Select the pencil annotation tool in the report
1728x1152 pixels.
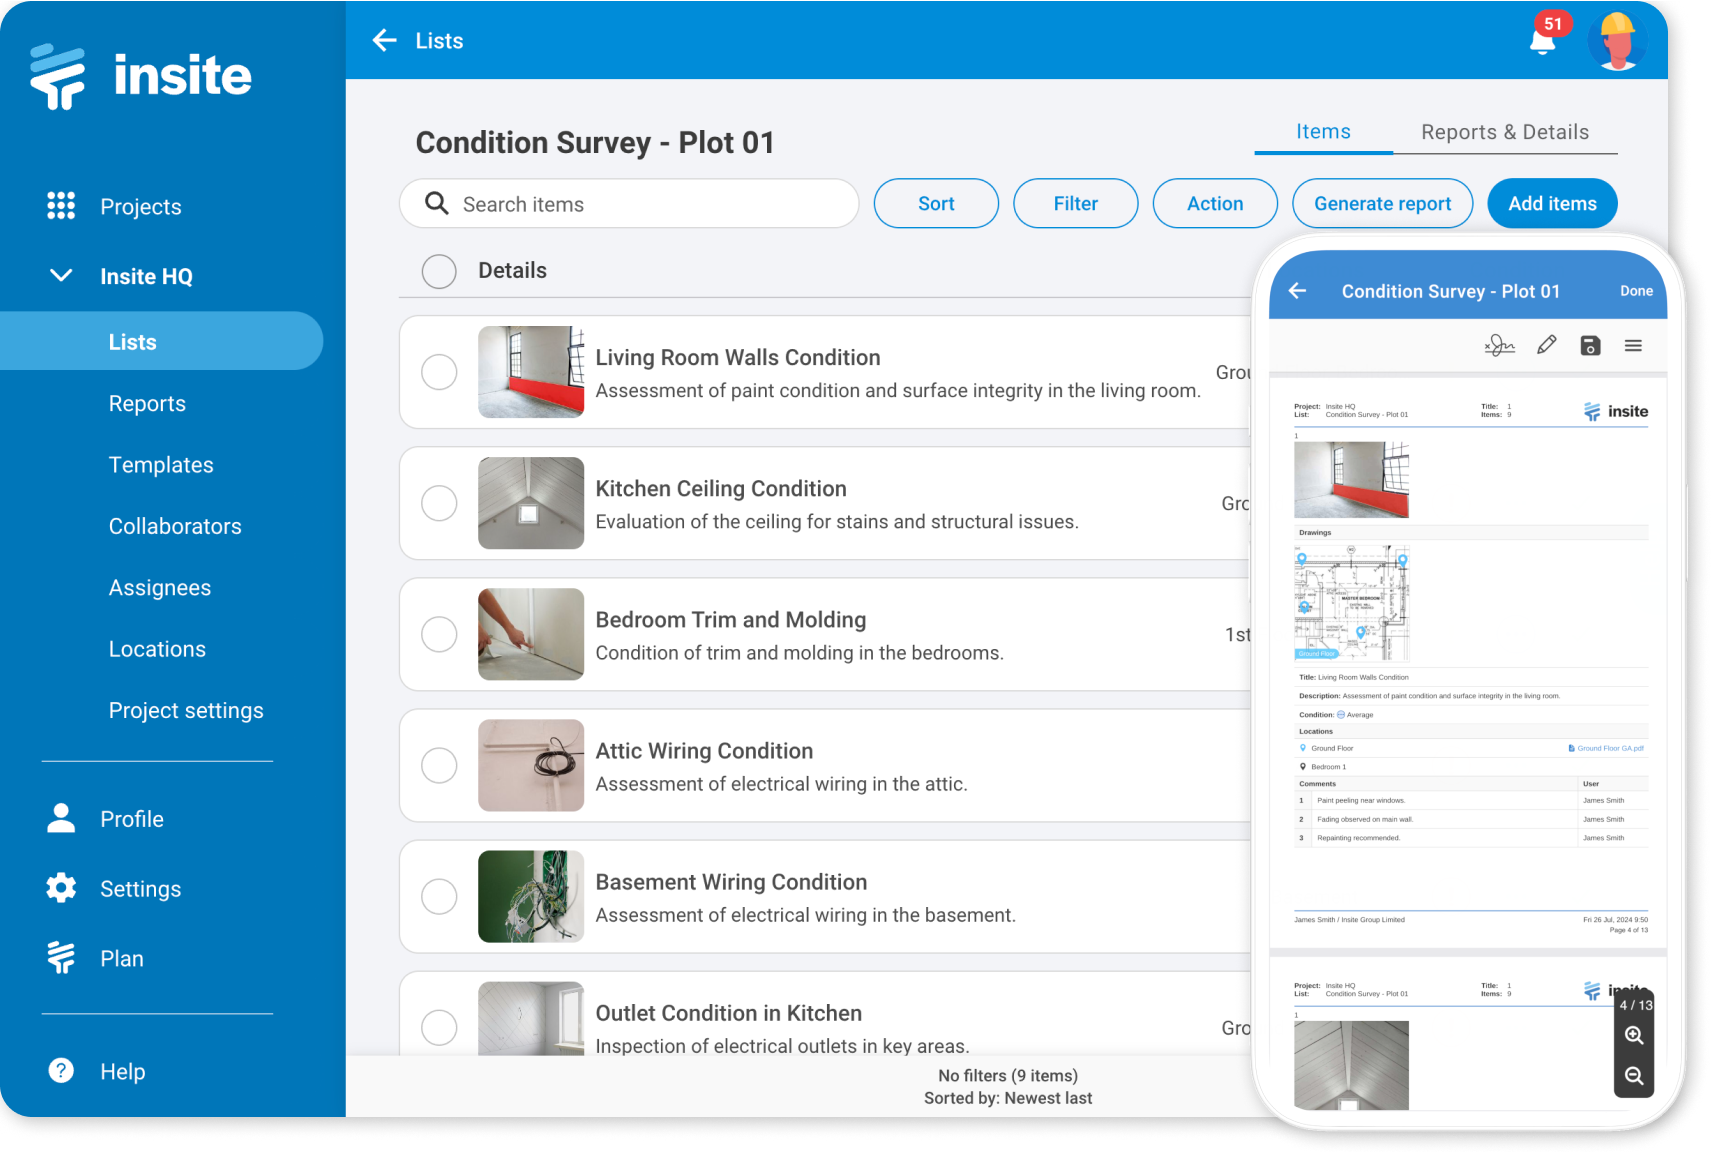[x=1546, y=344]
